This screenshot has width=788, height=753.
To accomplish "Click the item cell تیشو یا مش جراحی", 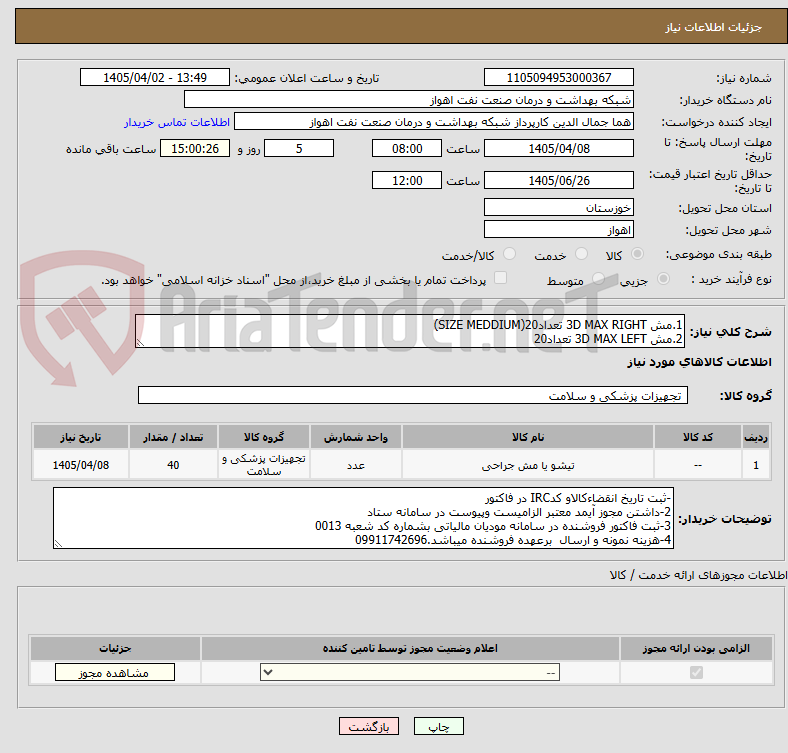I will (x=528, y=465).
